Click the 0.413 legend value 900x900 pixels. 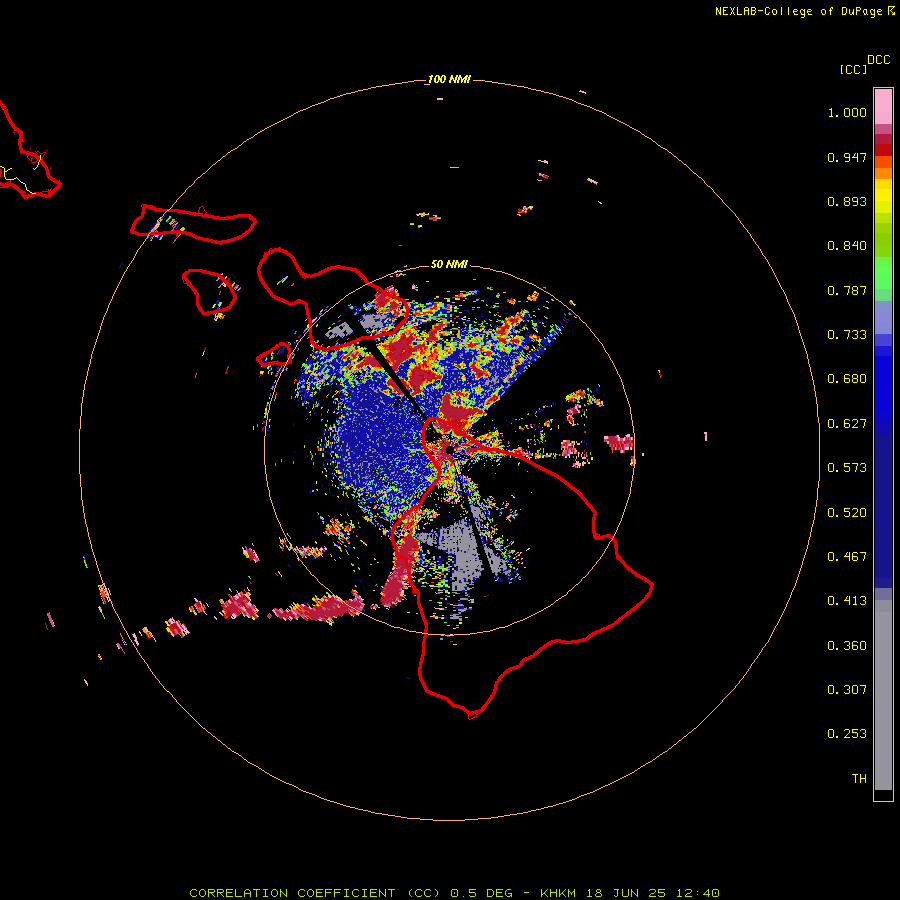coord(847,601)
